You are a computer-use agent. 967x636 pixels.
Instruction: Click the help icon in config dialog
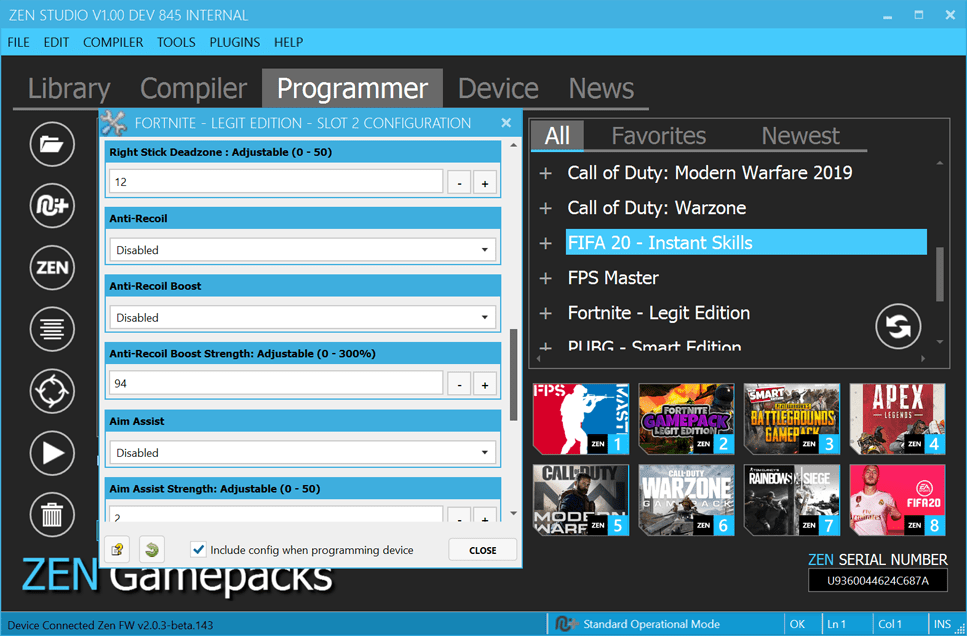(117, 550)
